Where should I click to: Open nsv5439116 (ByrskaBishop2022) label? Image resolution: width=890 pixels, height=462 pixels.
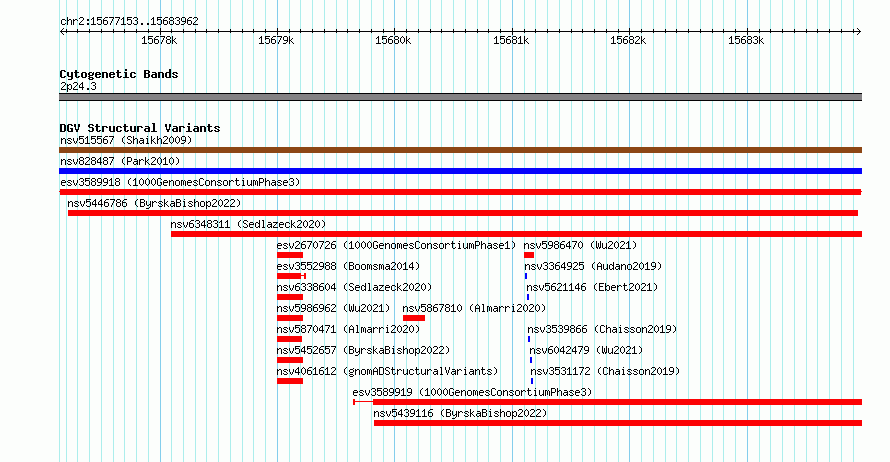[460, 413]
